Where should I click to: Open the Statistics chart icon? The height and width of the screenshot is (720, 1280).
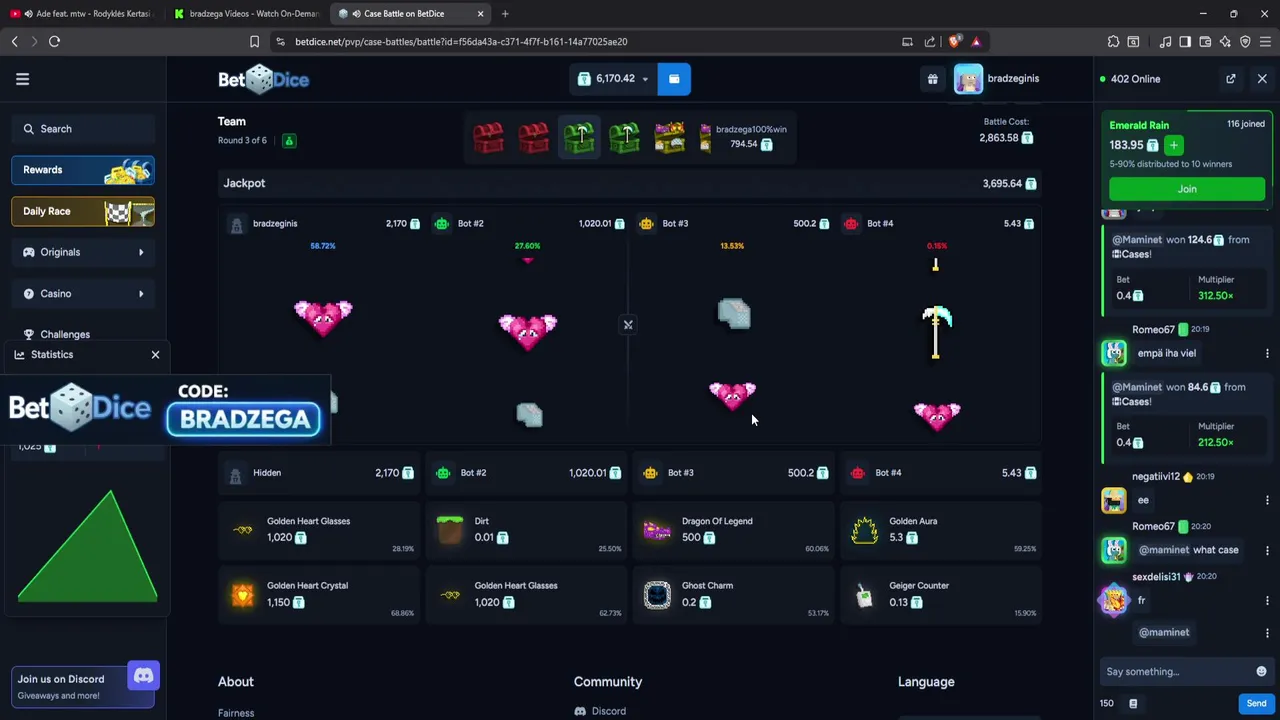point(19,354)
